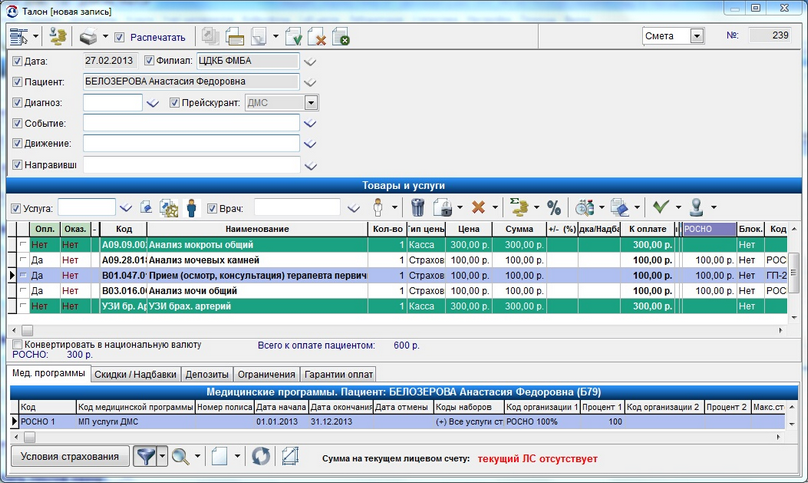808x483 pixels.
Task: Click the orange X delete icon
Action: [x=478, y=208]
